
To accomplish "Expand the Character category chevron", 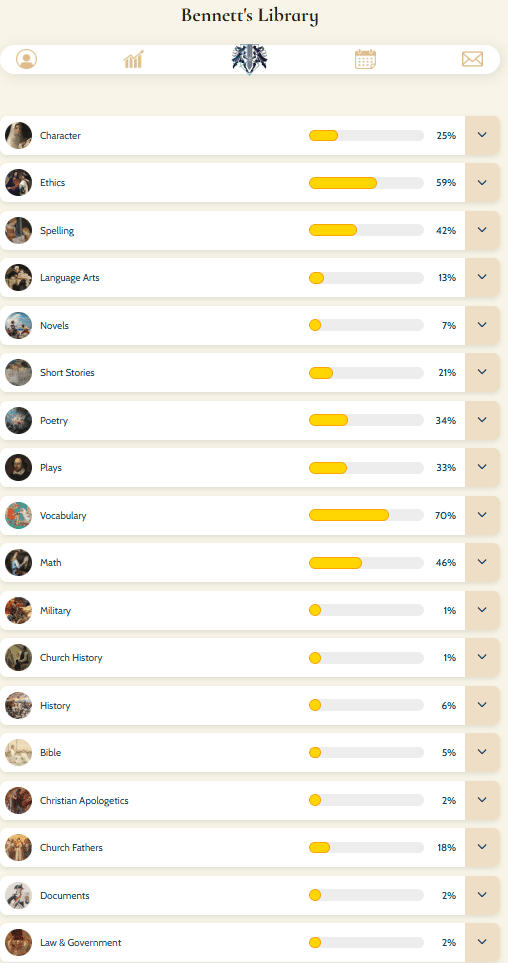I will [482, 135].
